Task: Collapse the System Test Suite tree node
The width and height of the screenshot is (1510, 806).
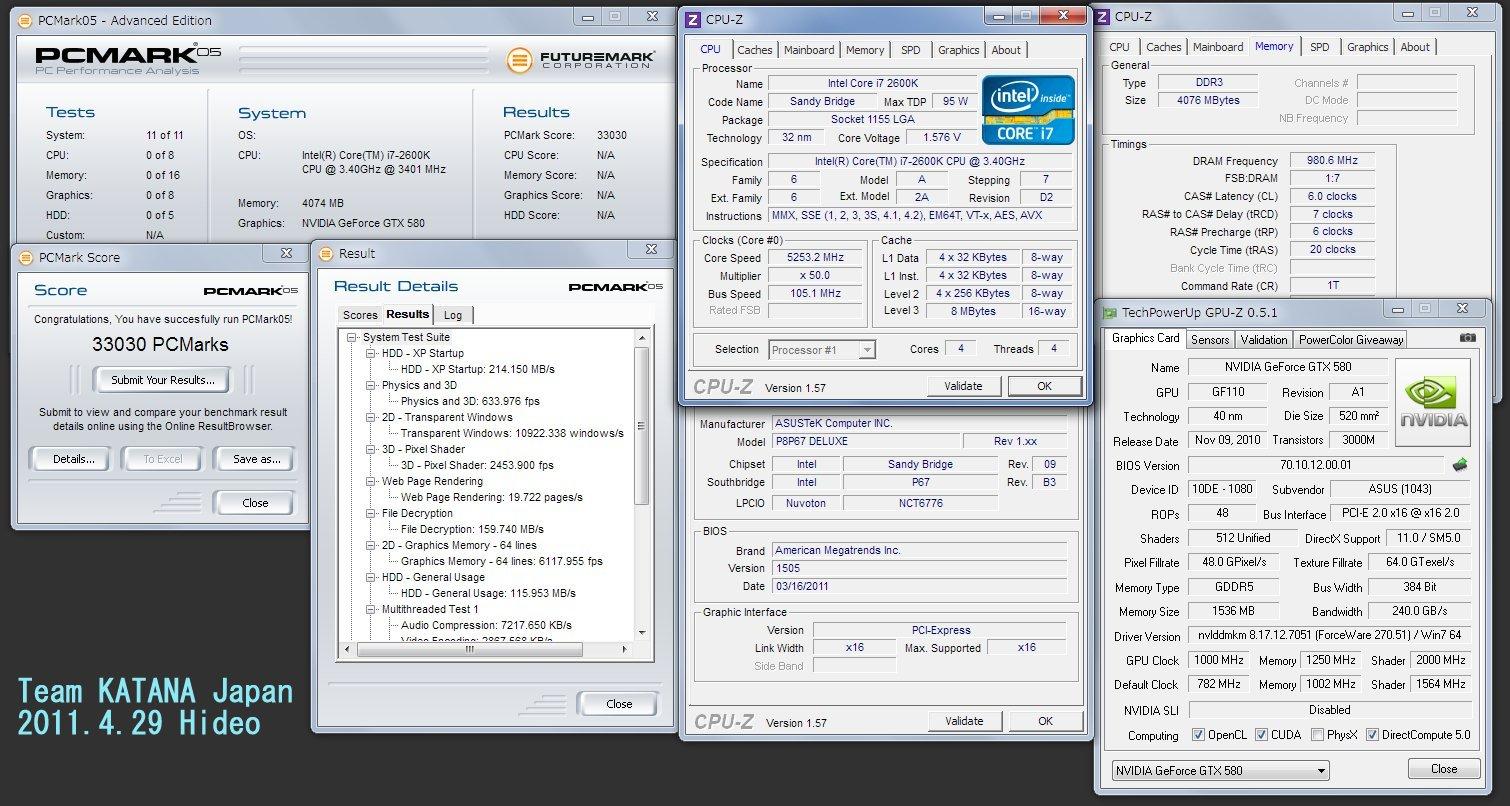Action: (x=352, y=338)
